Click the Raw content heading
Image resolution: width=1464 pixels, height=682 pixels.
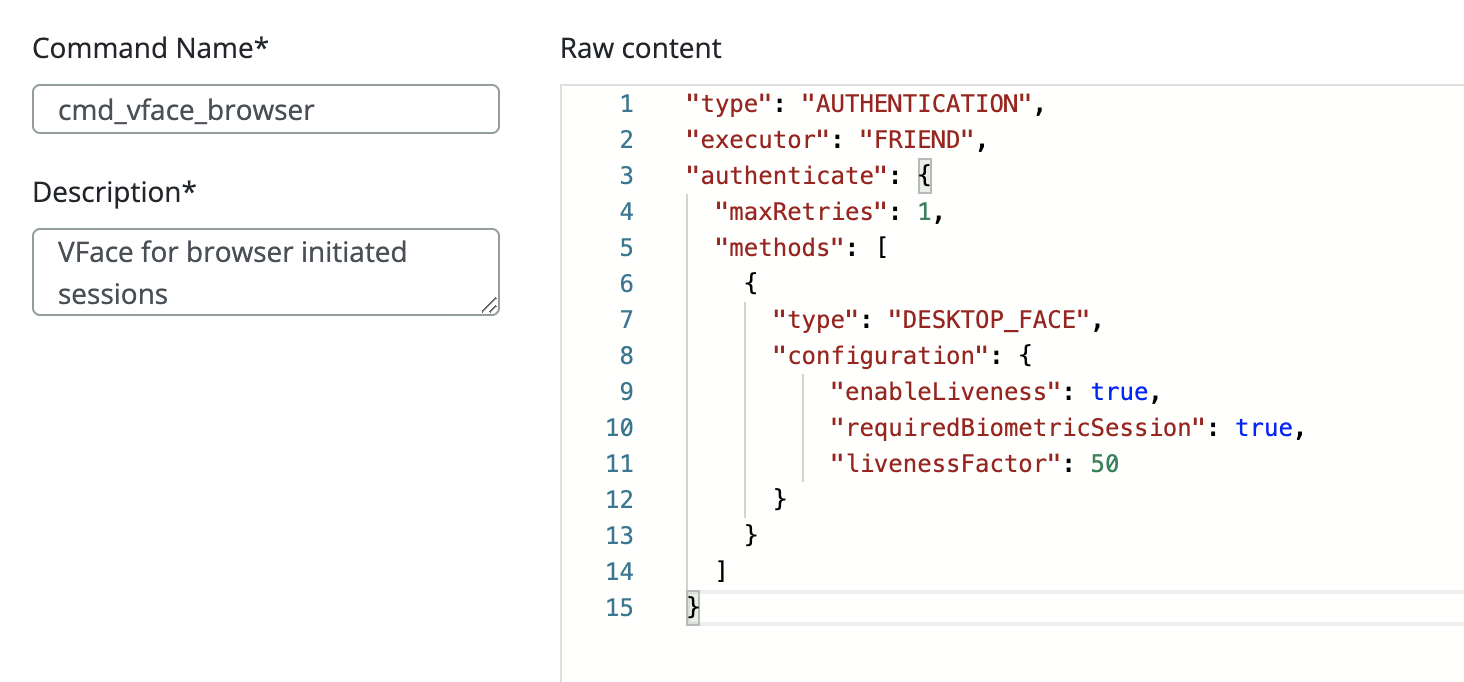640,48
